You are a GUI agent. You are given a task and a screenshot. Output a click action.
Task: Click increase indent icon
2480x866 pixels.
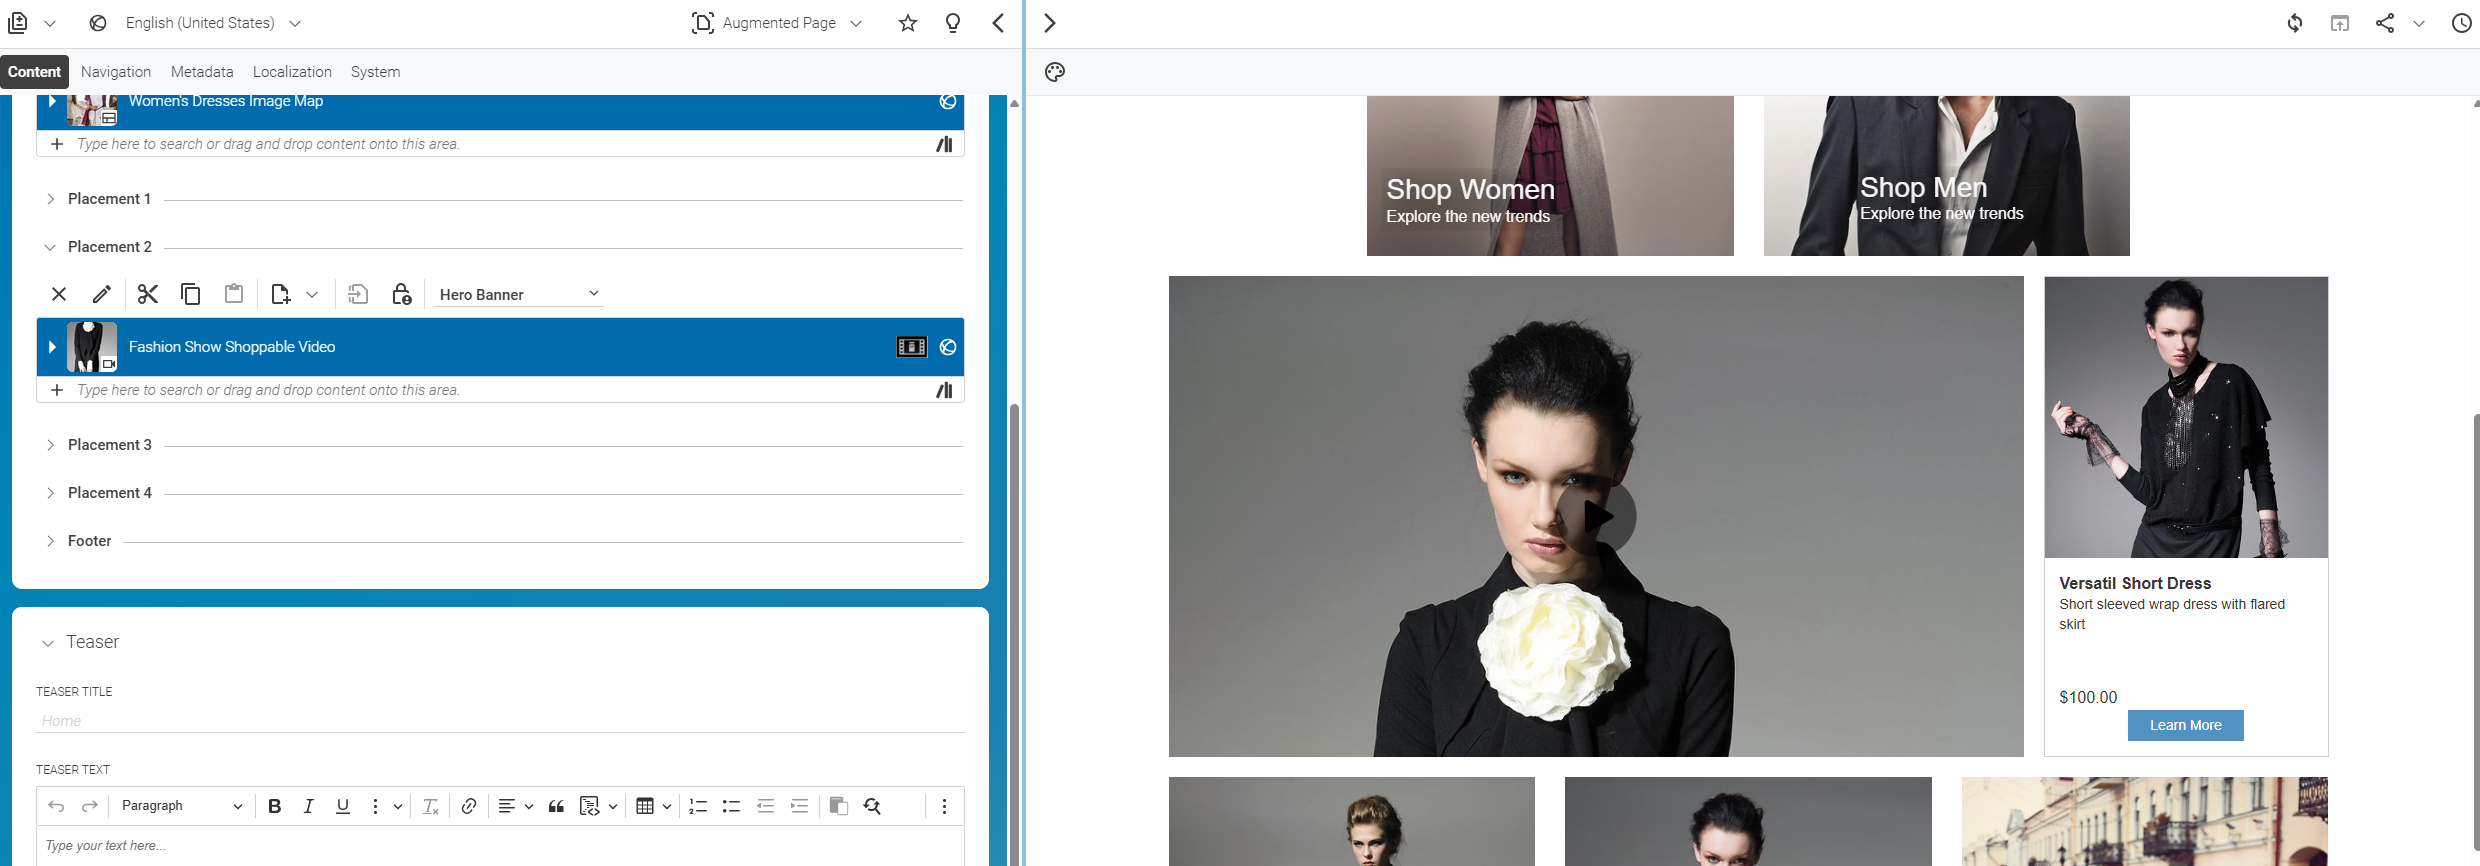[x=800, y=806]
